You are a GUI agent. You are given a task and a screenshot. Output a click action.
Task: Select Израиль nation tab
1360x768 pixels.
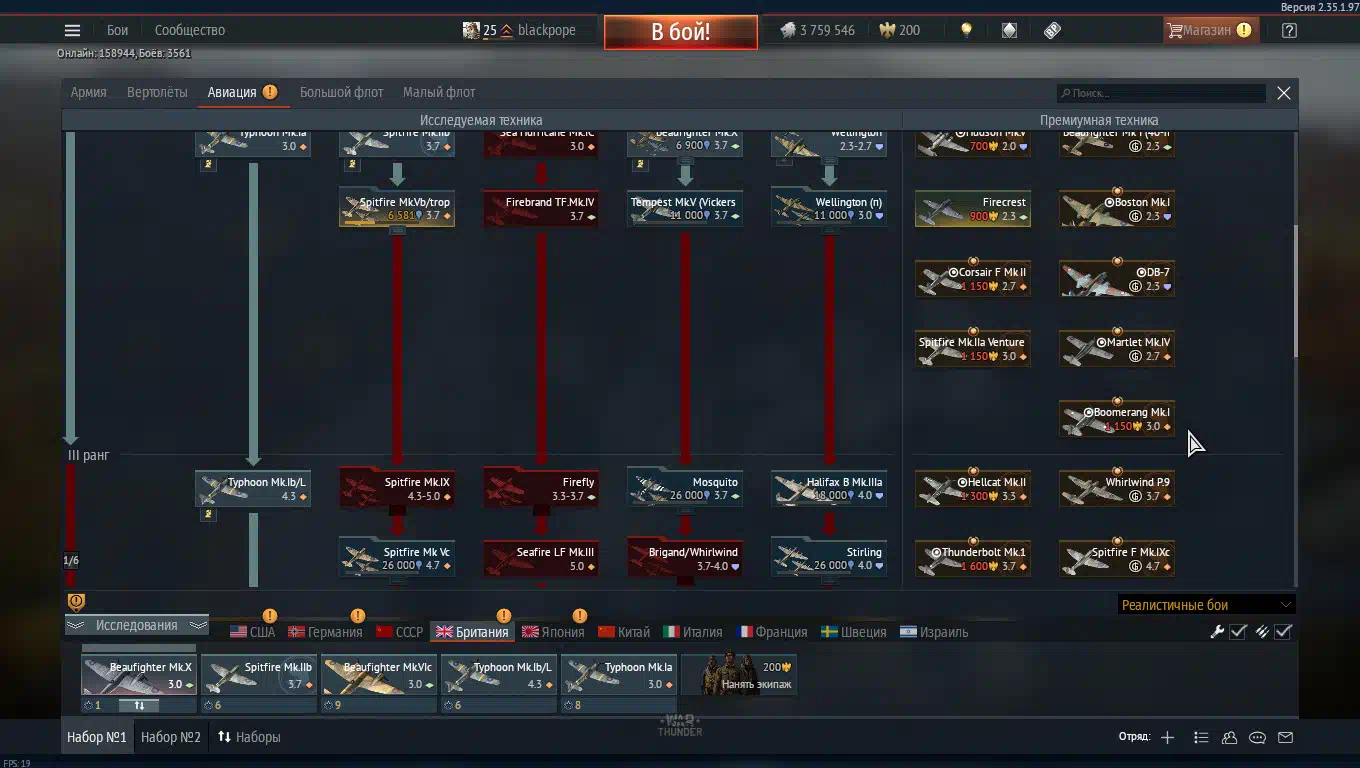click(x=934, y=632)
